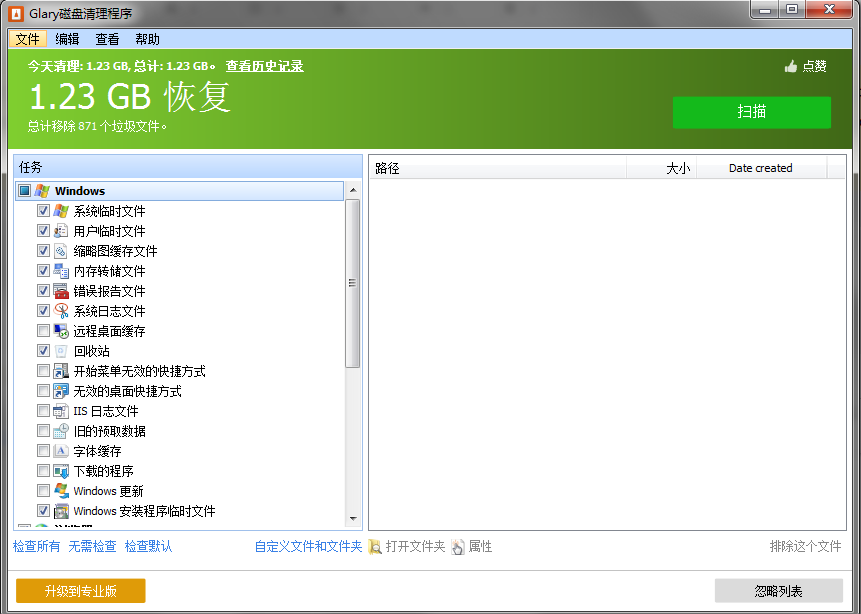The image size is (861, 614).
Task: Select the 下载的程序 row text
Action: pos(103,471)
